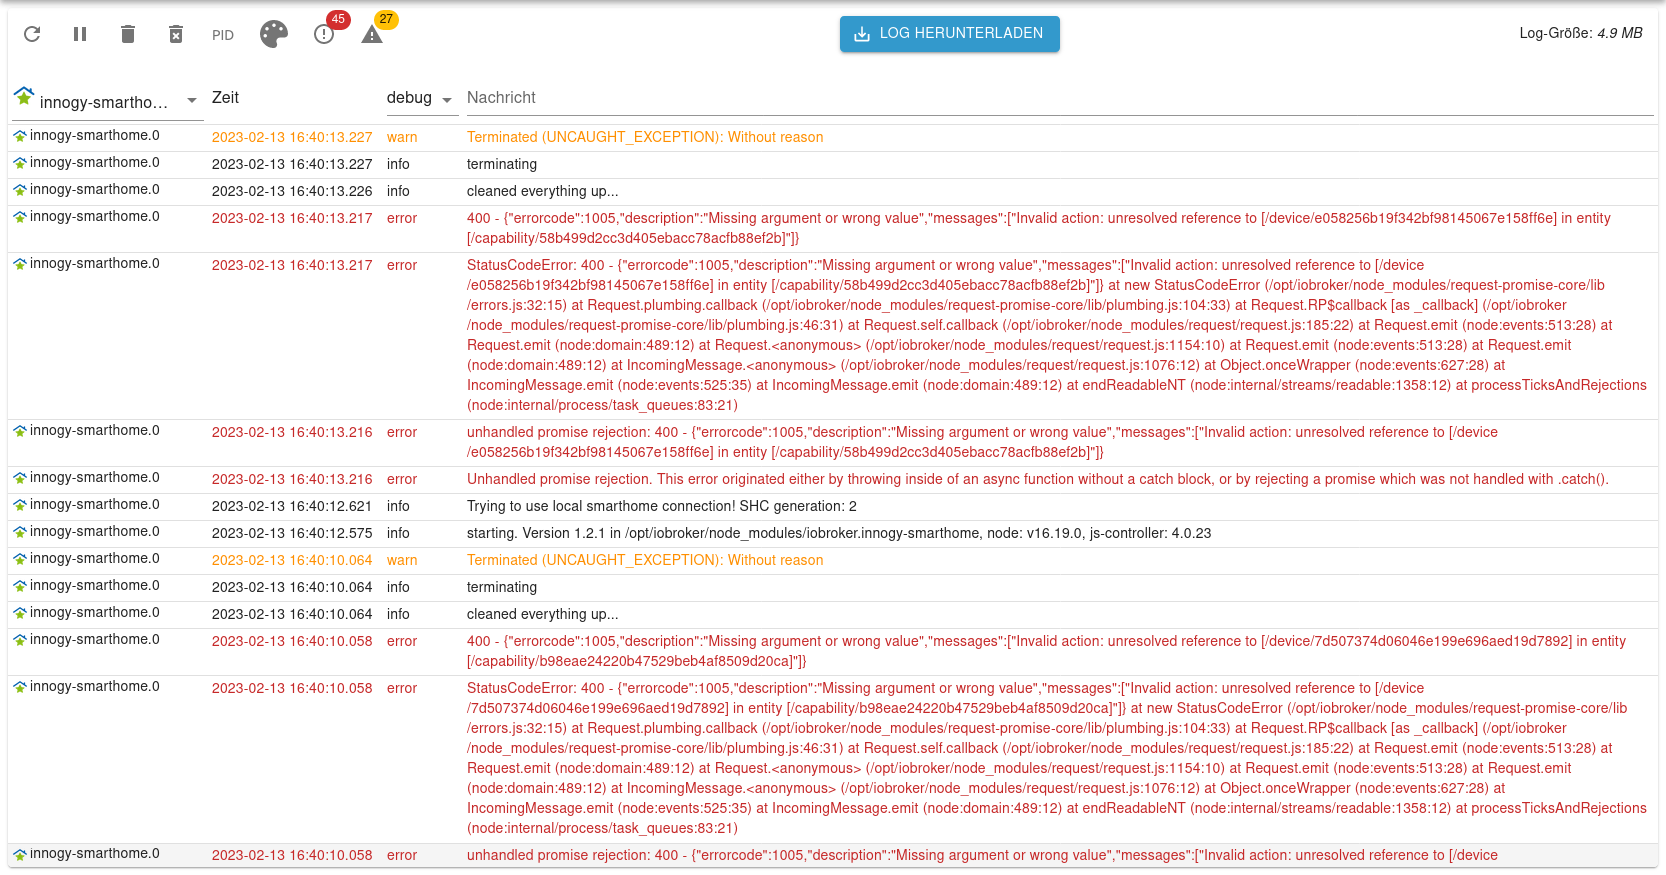
Task: Click the adapter icon in the 16:40:13.227 info row
Action: coord(20,163)
